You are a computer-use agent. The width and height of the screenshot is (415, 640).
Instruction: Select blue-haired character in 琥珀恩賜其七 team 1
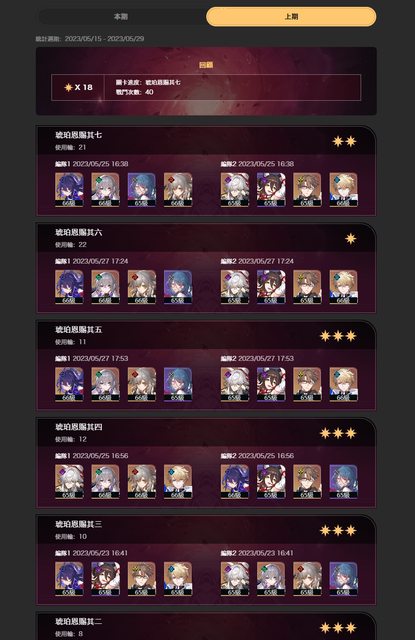[142, 189]
